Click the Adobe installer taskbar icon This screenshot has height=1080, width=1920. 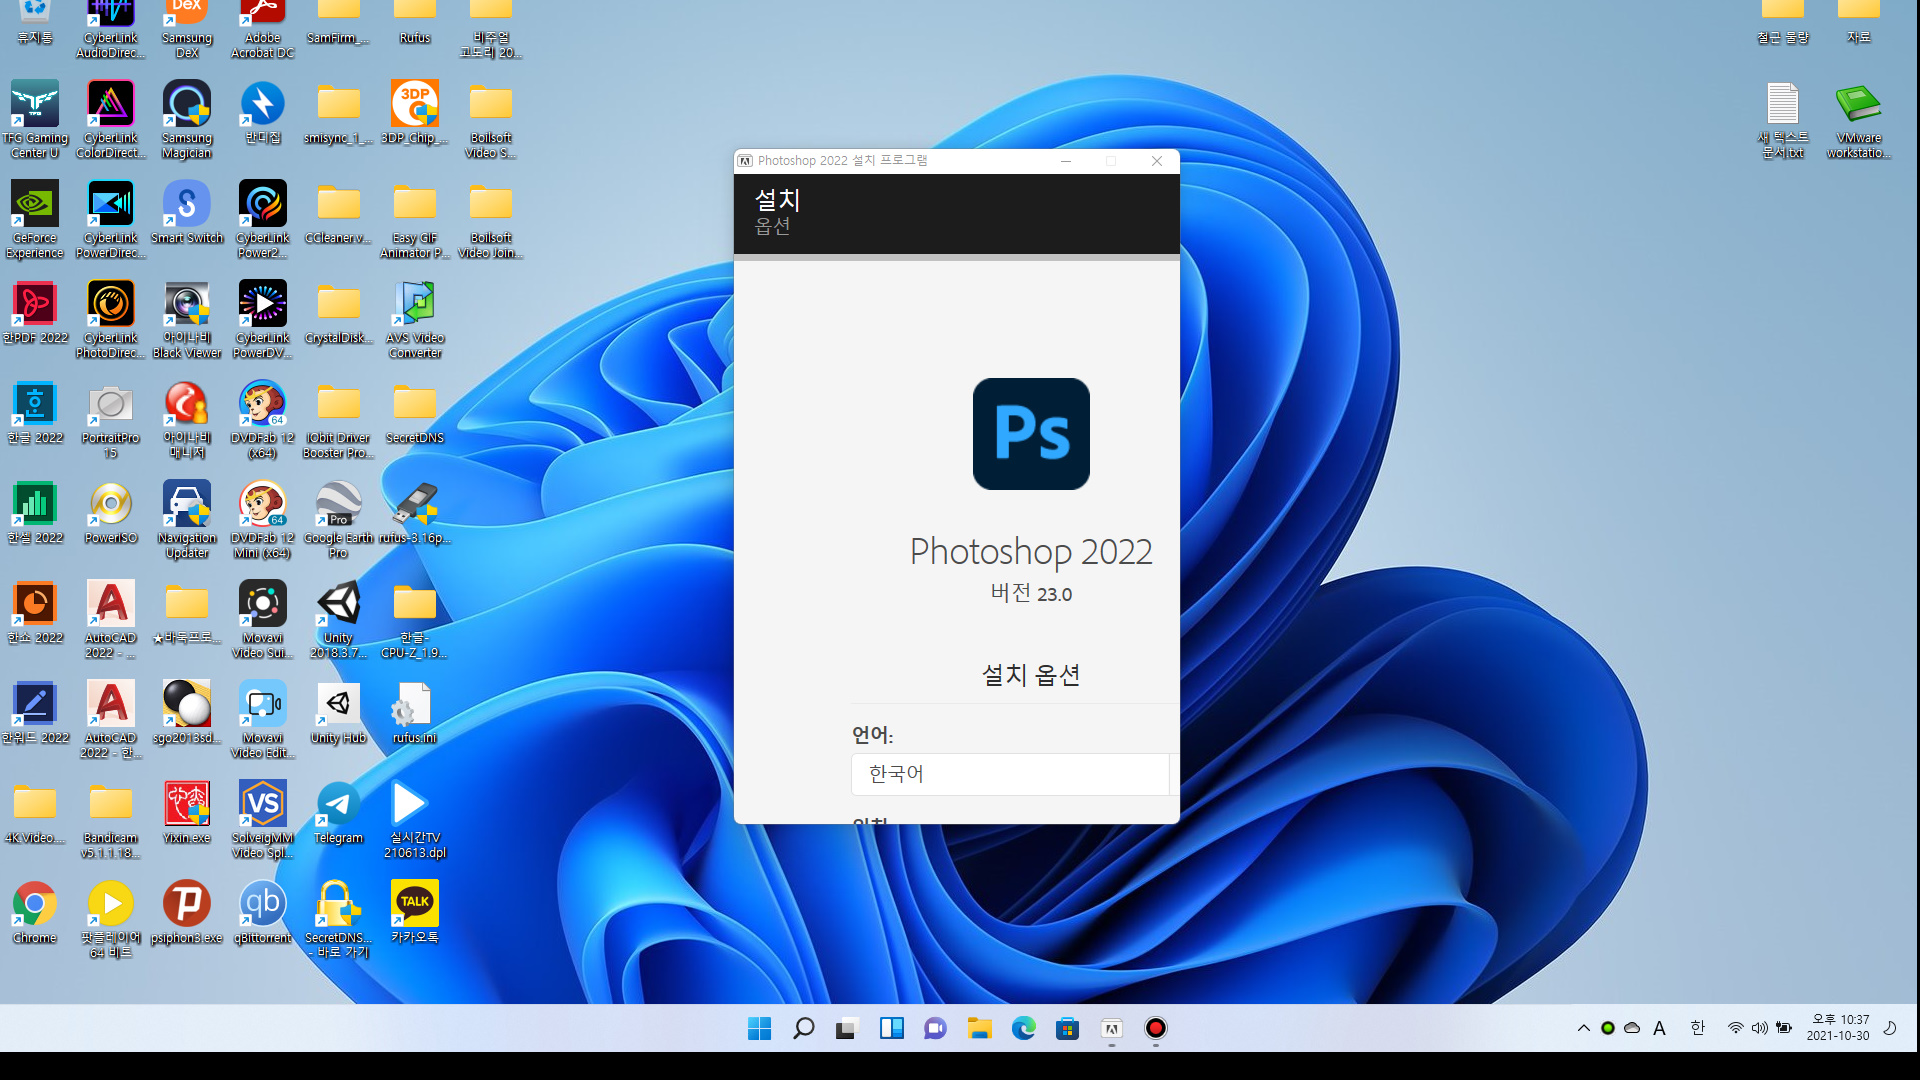1112,1028
